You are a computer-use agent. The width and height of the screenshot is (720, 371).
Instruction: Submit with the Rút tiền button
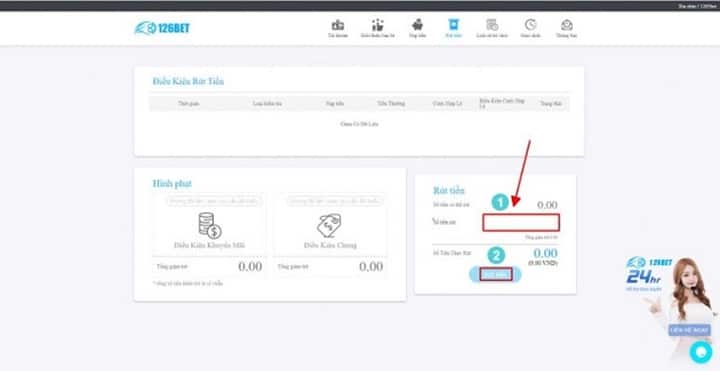[x=495, y=275]
